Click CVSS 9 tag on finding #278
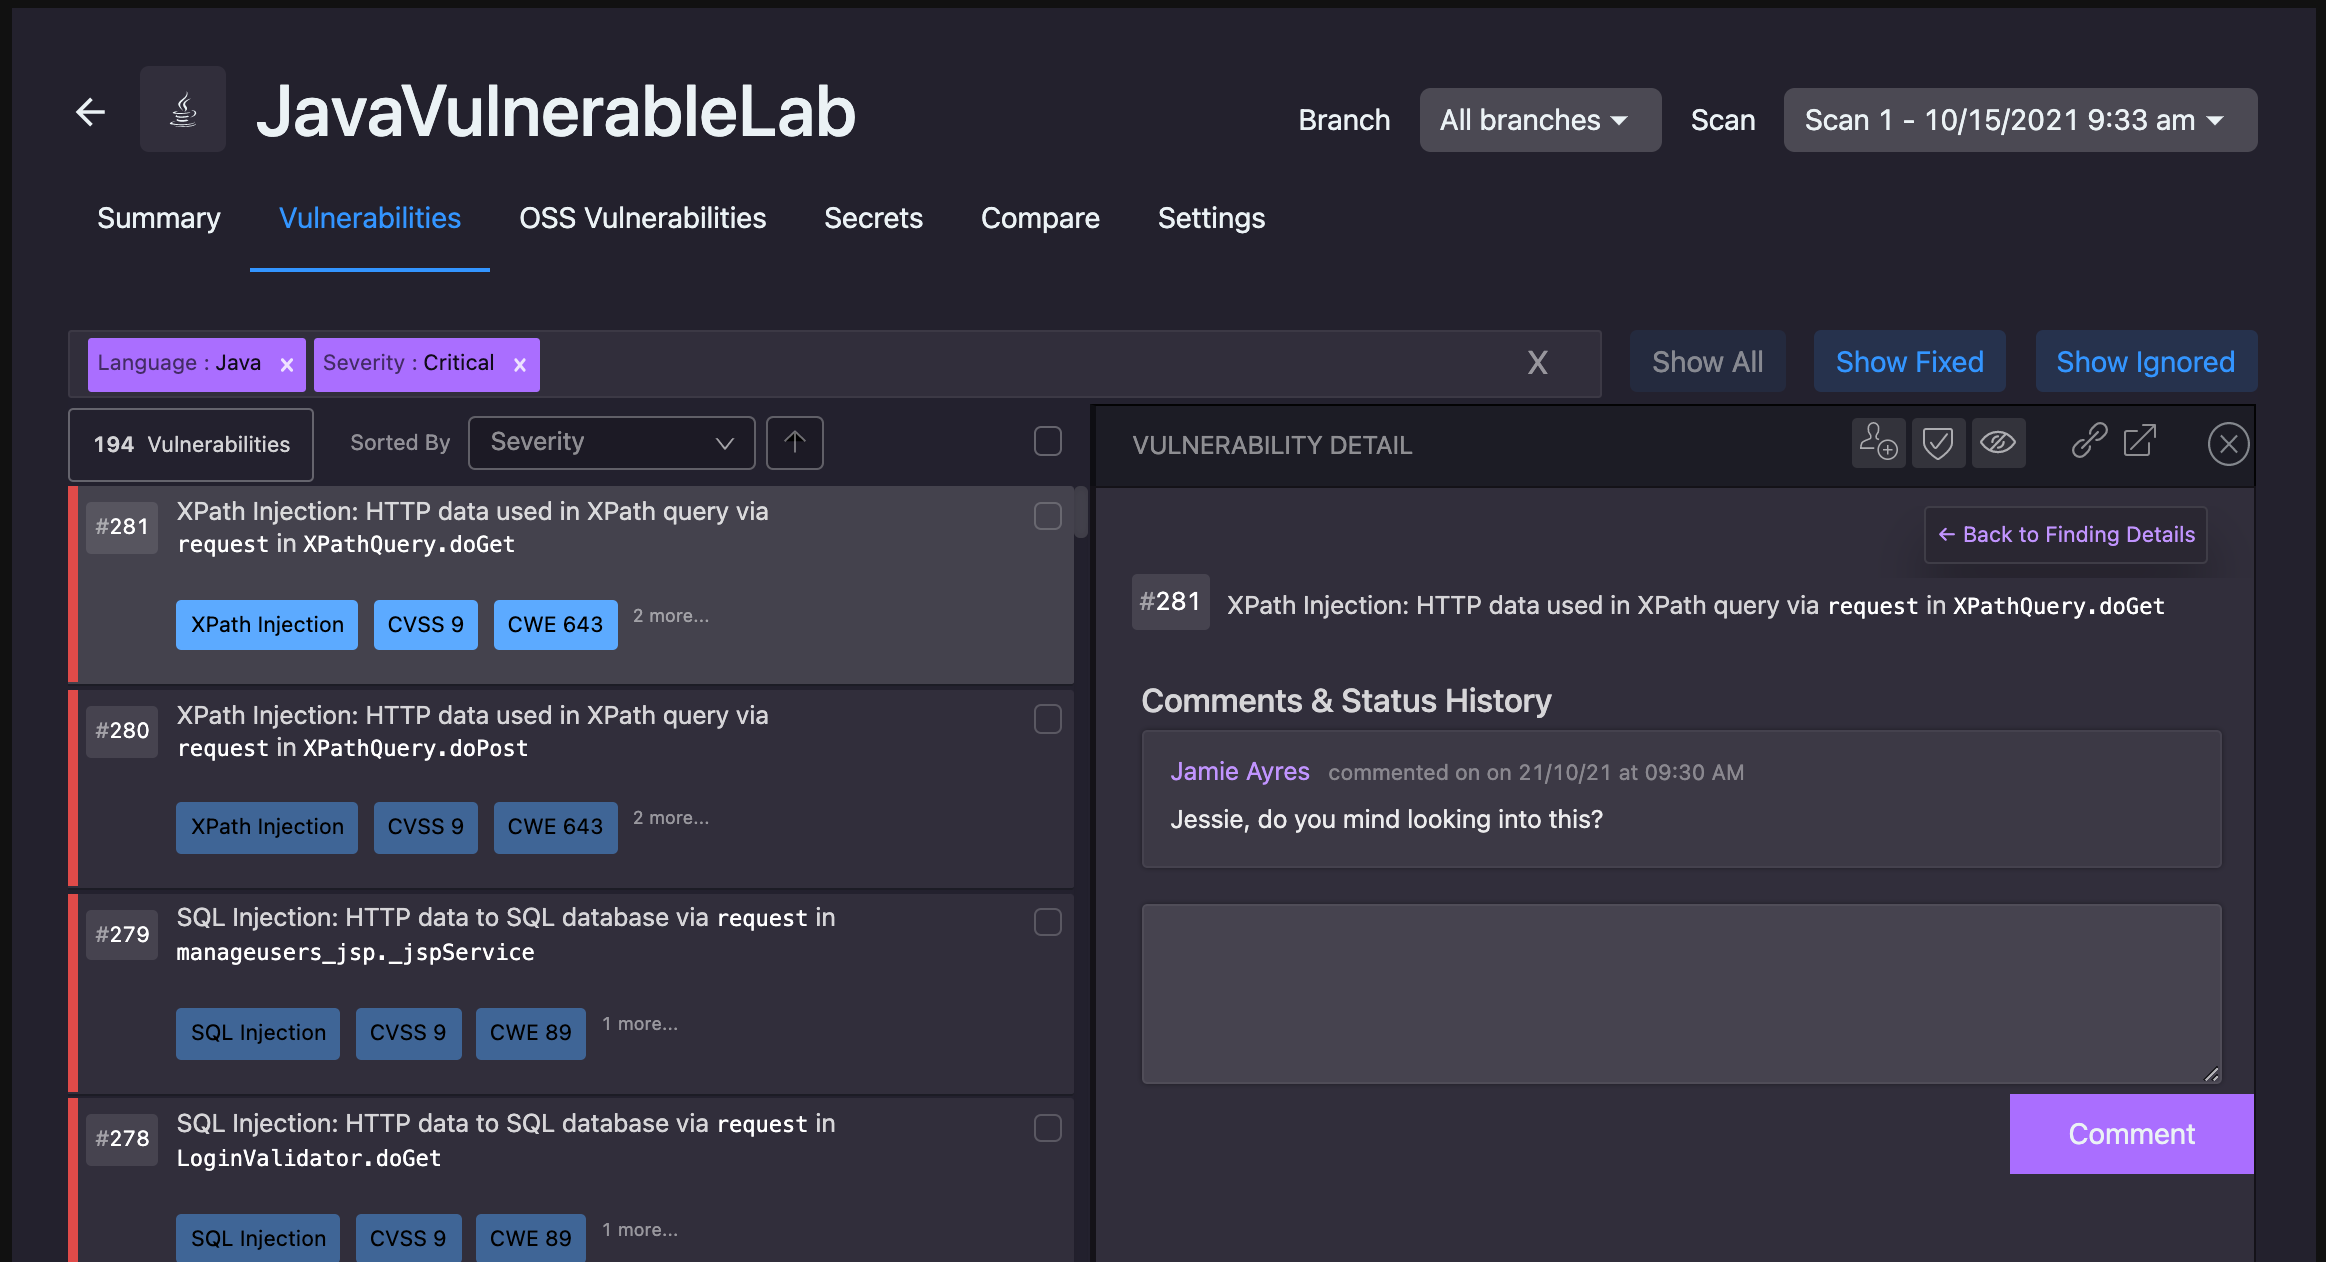Screen dimensions: 2326x1262 (408, 1239)
